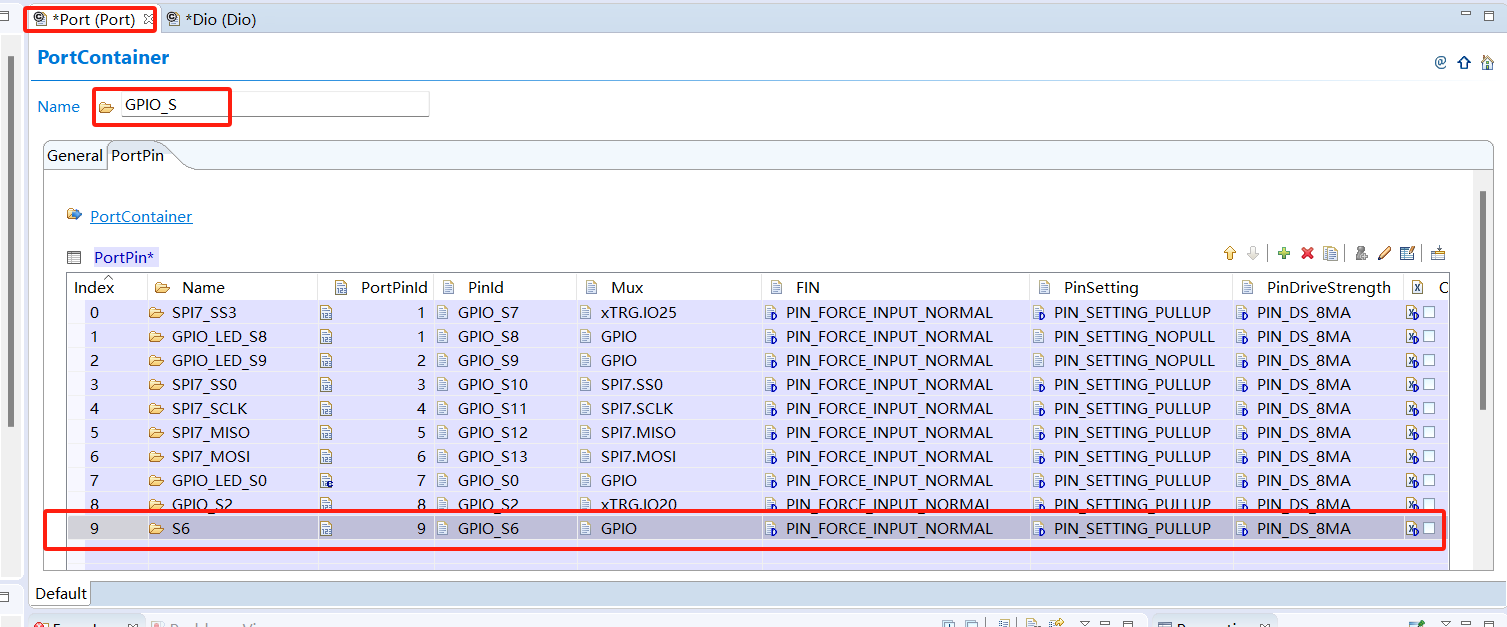Screen dimensions: 1507x627
Task: Click the GPIO_S name input field
Action: 273,104
